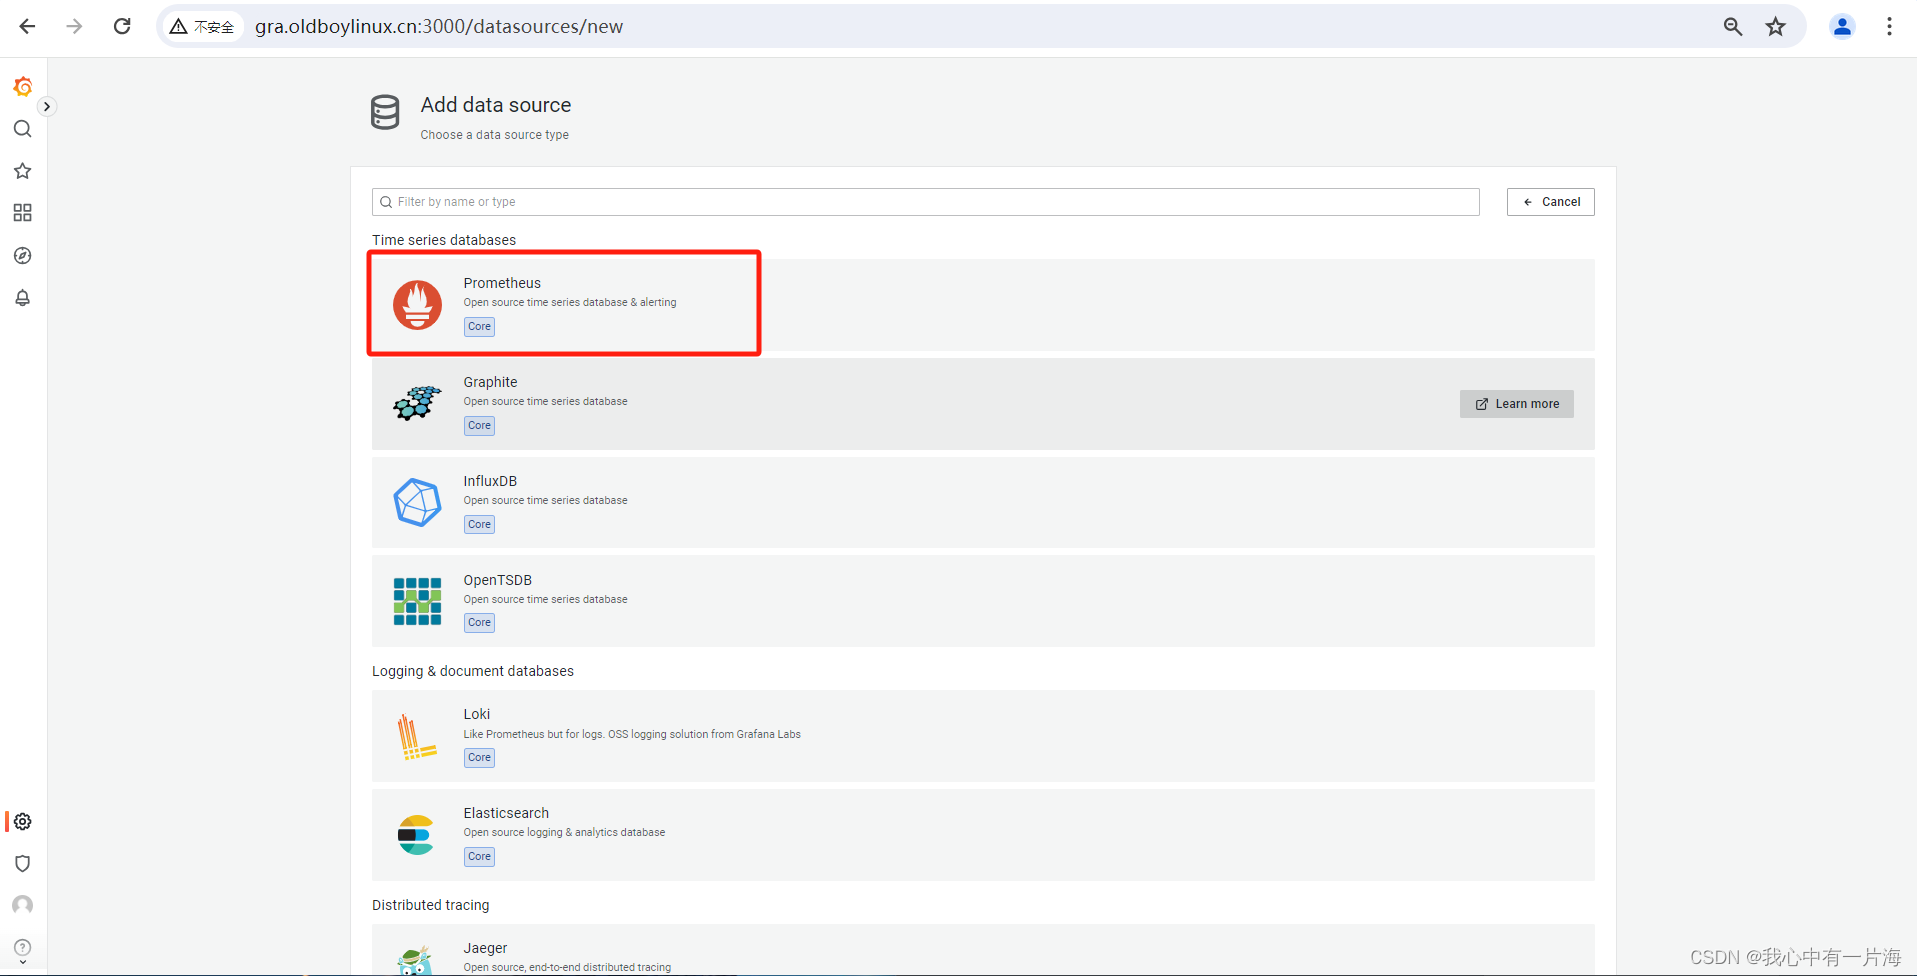Viewport: 1917px width, 976px height.
Task: Select the Graphite logo icon
Action: [417, 403]
